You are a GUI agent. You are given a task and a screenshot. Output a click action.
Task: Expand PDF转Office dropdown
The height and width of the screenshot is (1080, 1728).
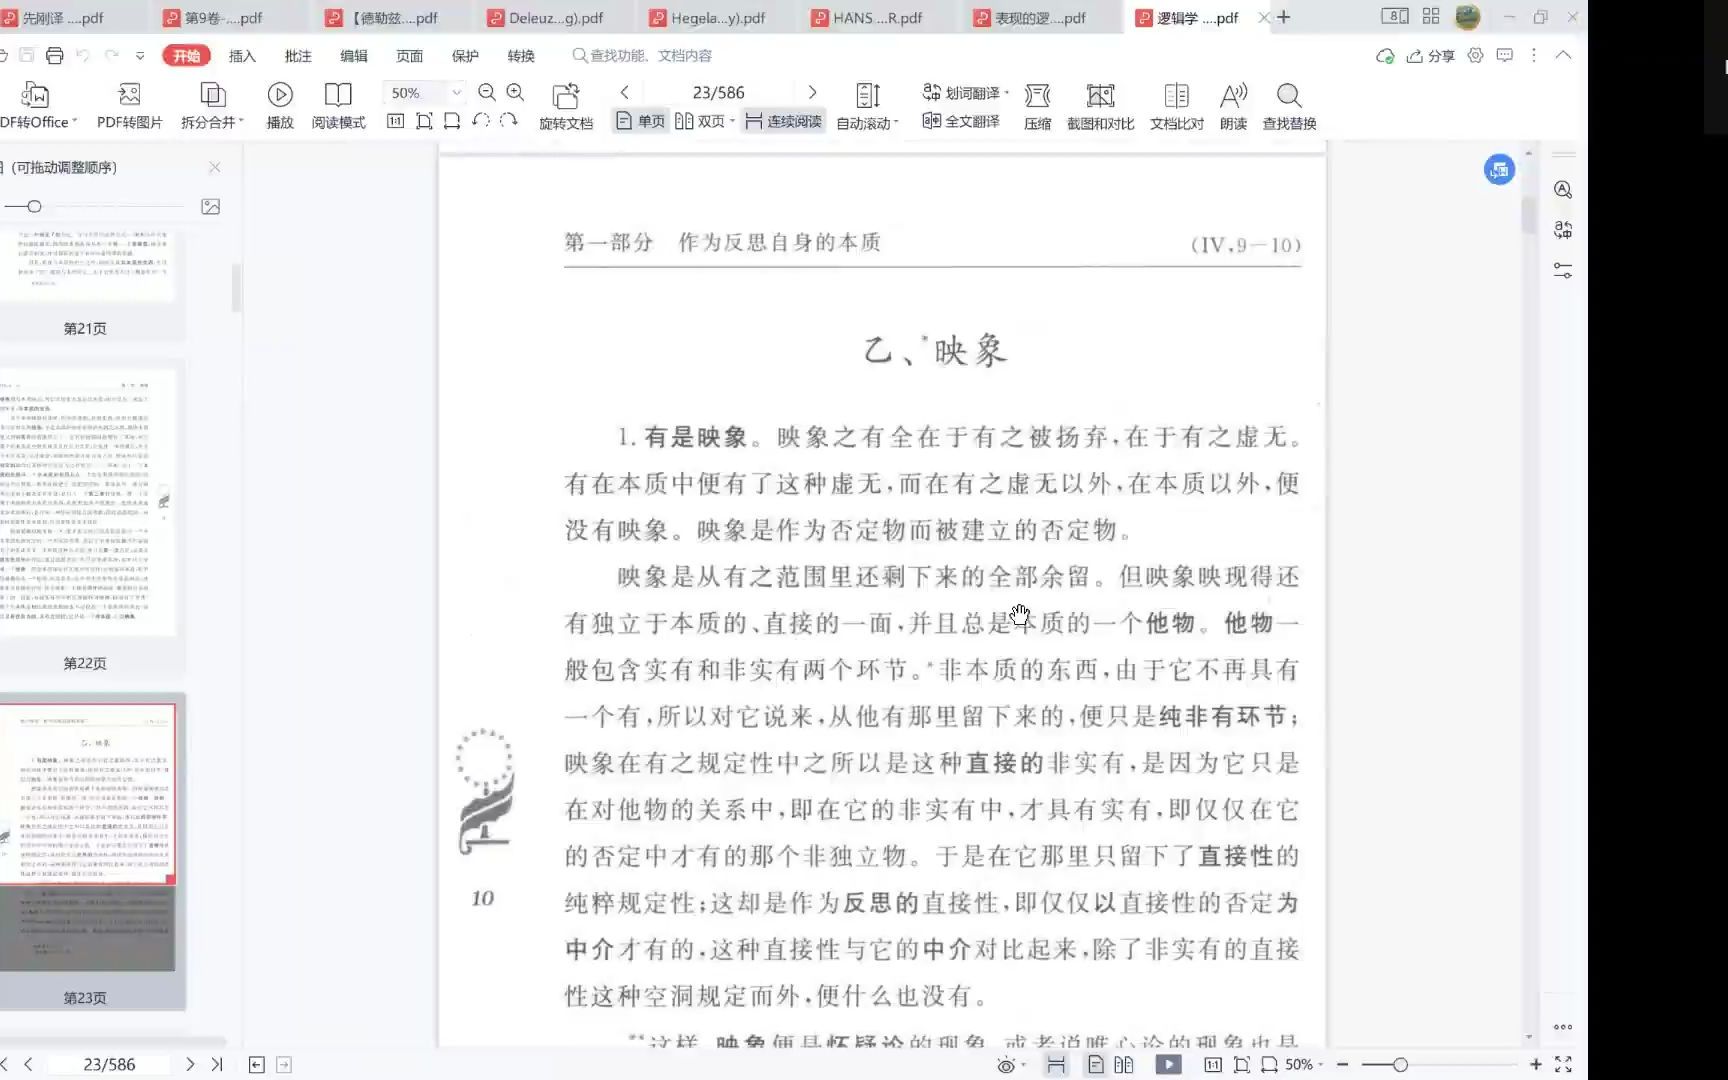click(x=74, y=121)
